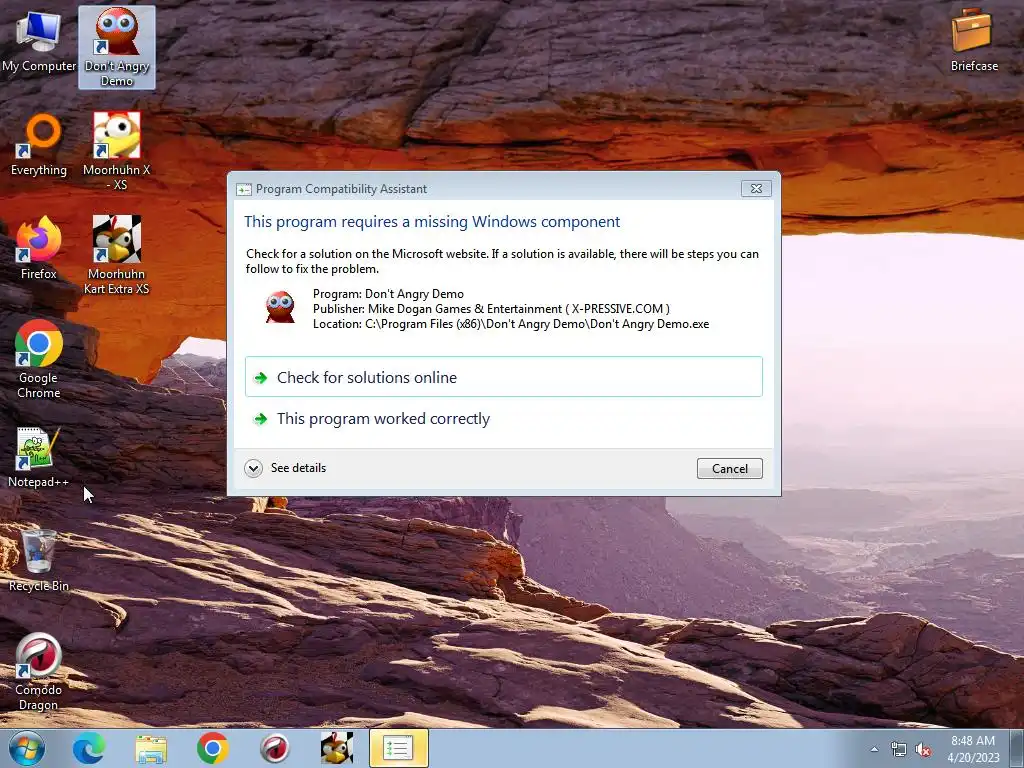This screenshot has width=1024, height=768.
Task: Expand See details chevron
Action: click(x=253, y=468)
